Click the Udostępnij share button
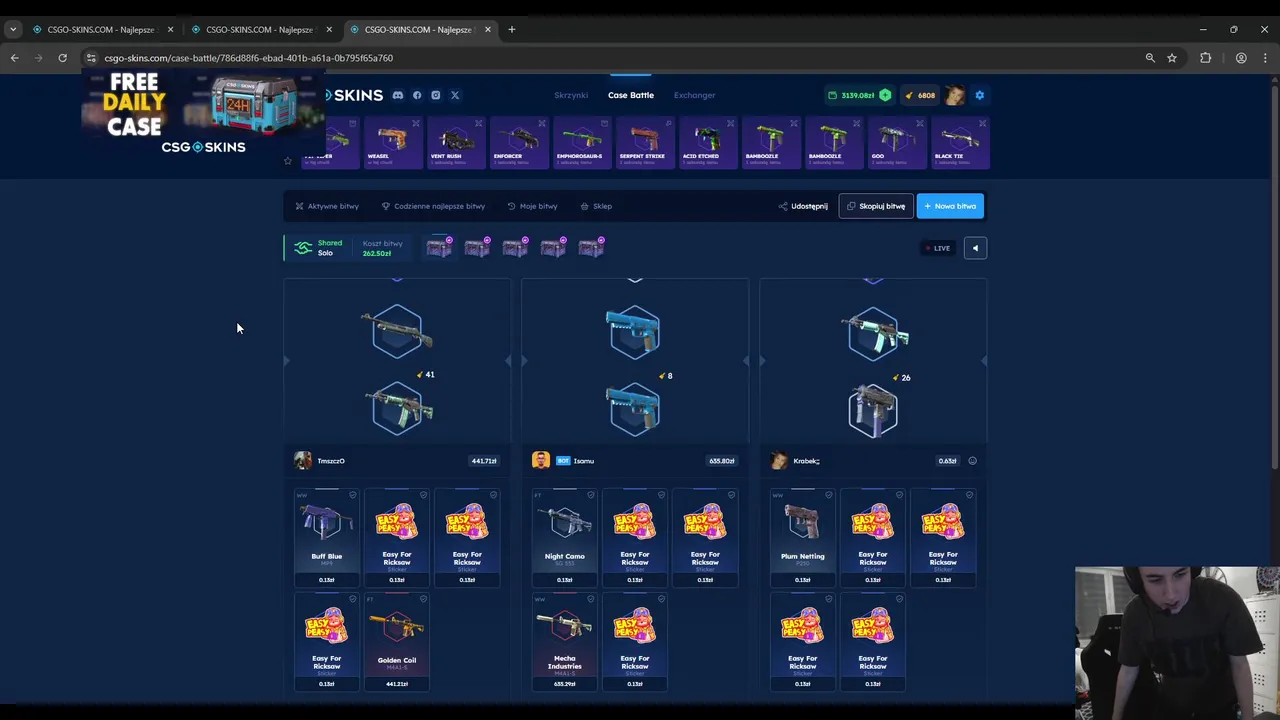The height and width of the screenshot is (720, 1280). coord(803,206)
